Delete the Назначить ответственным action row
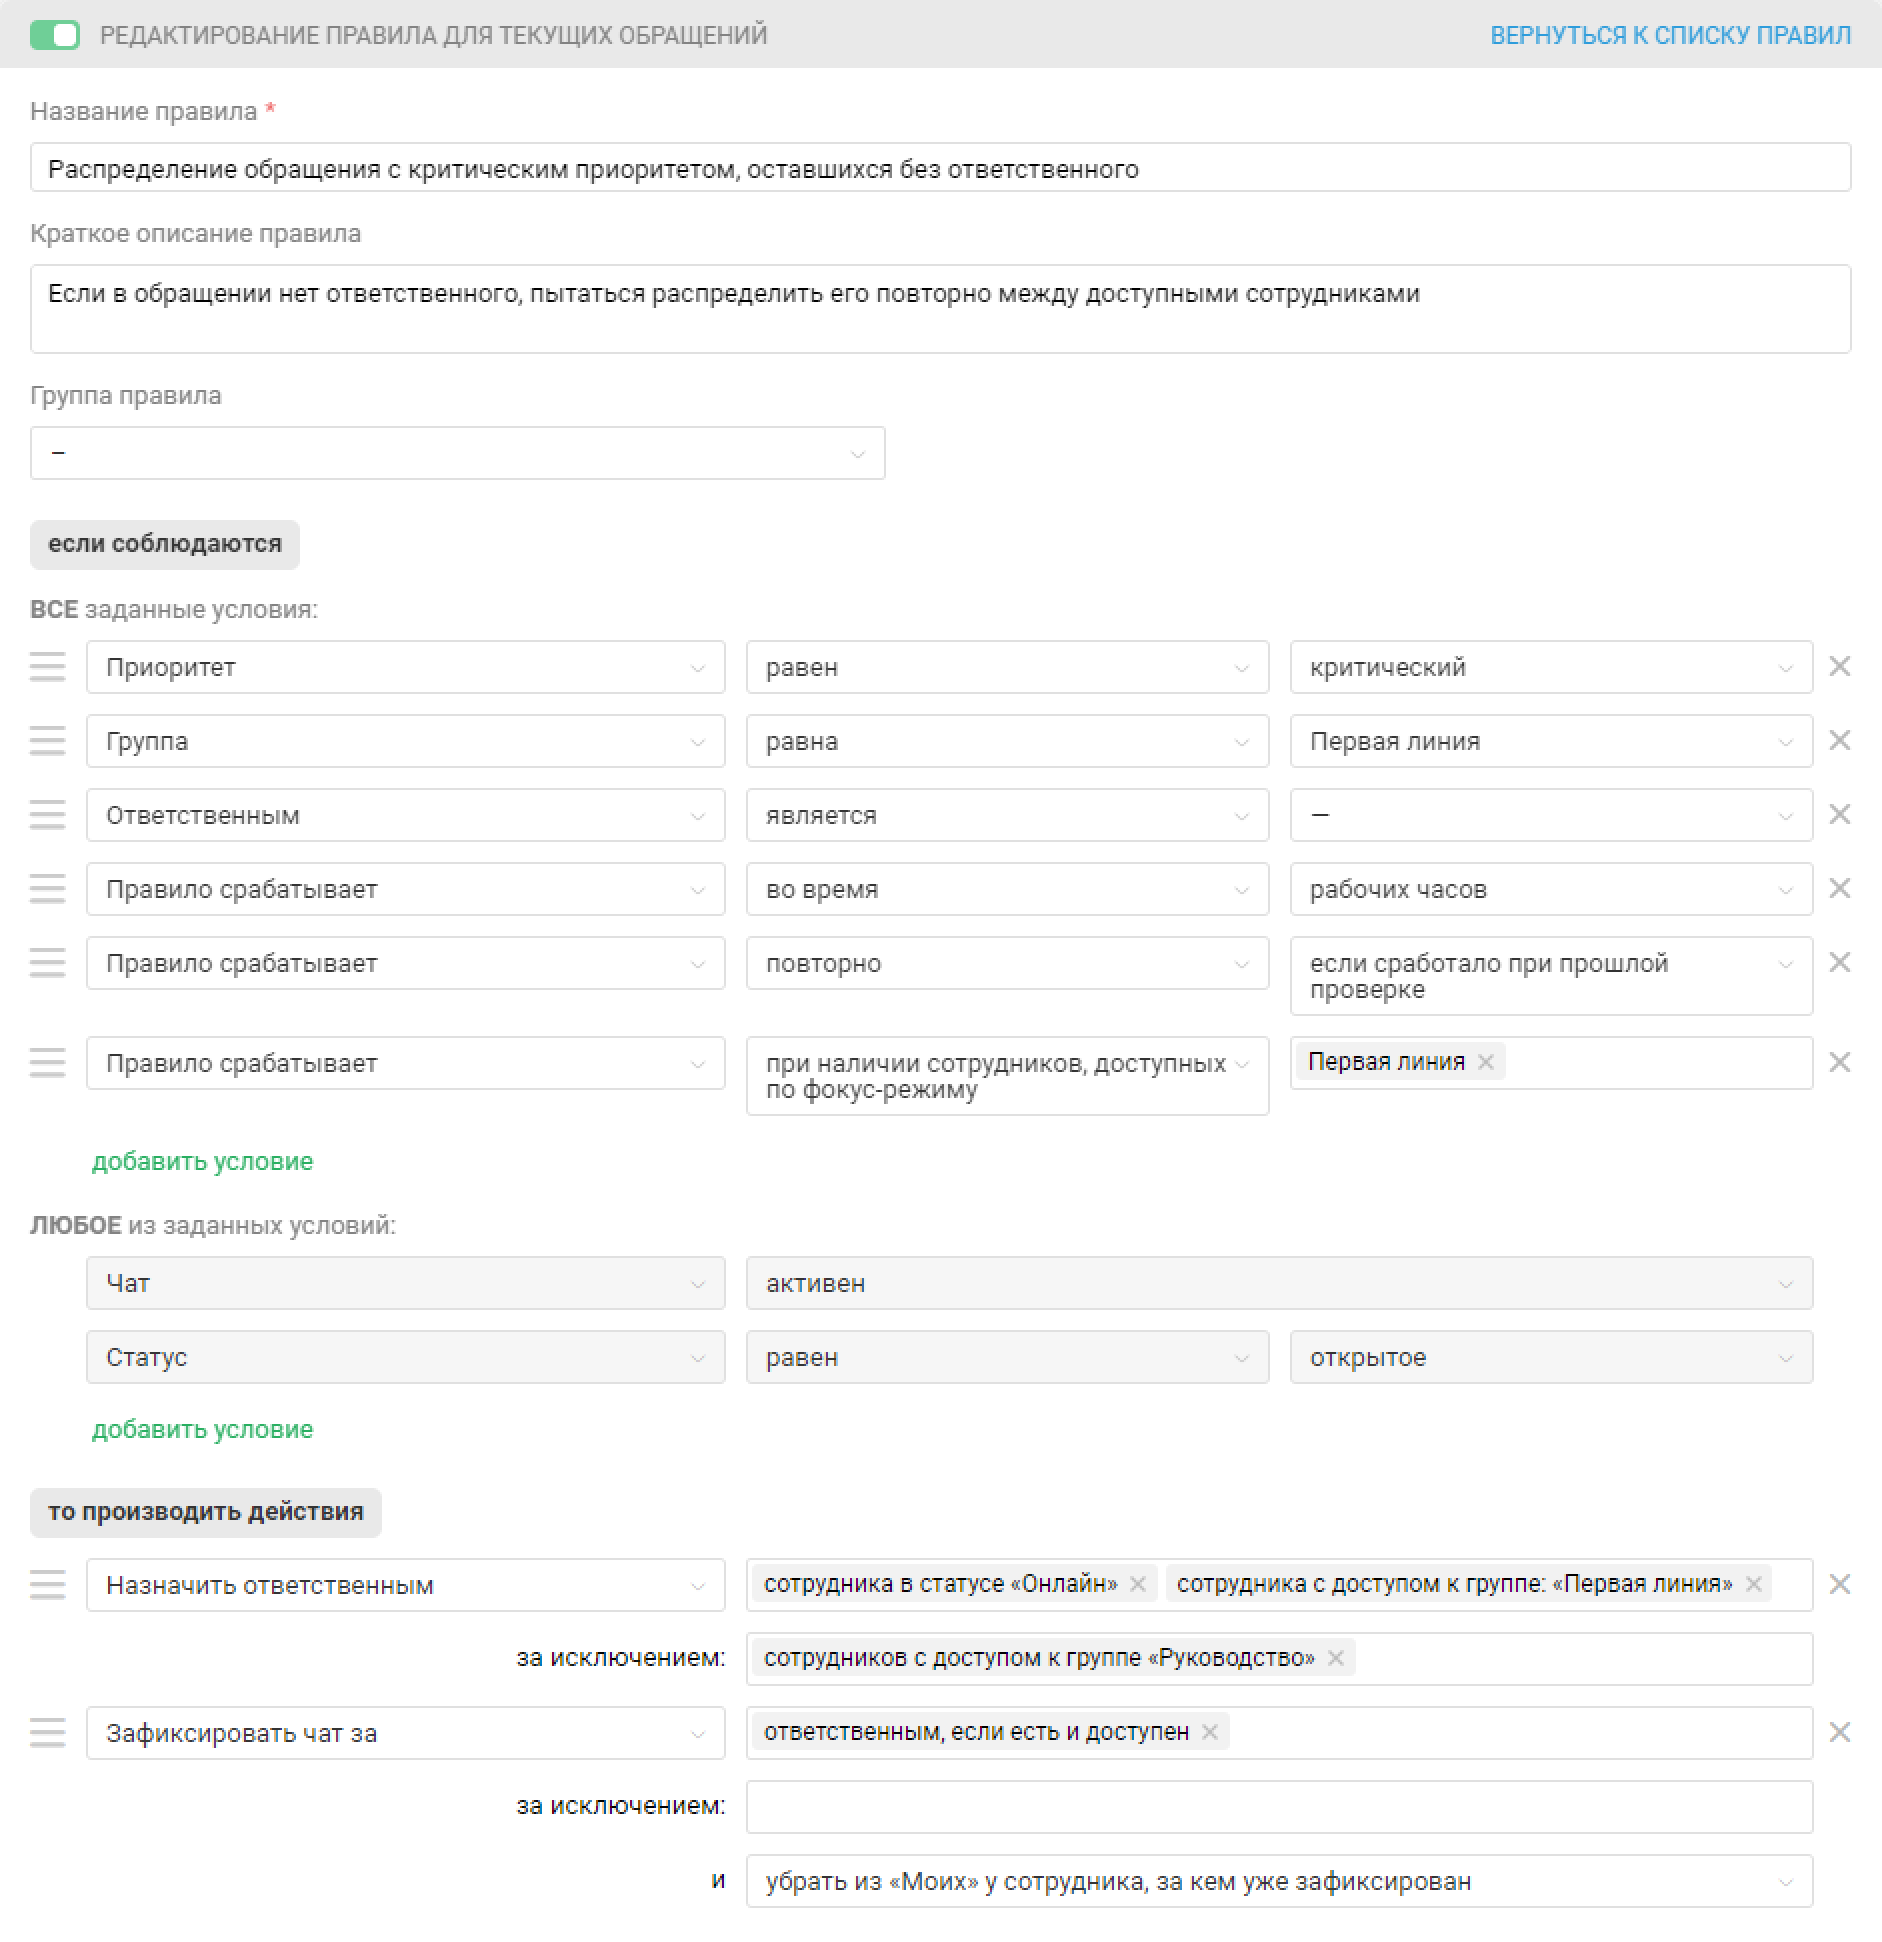This screenshot has height=1942, width=1882. click(1839, 1584)
